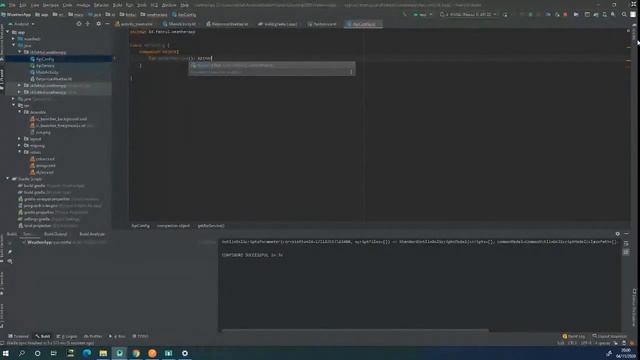The height and width of the screenshot is (360, 640).
Task: Switch to Build Output tab
Action: 56,234
